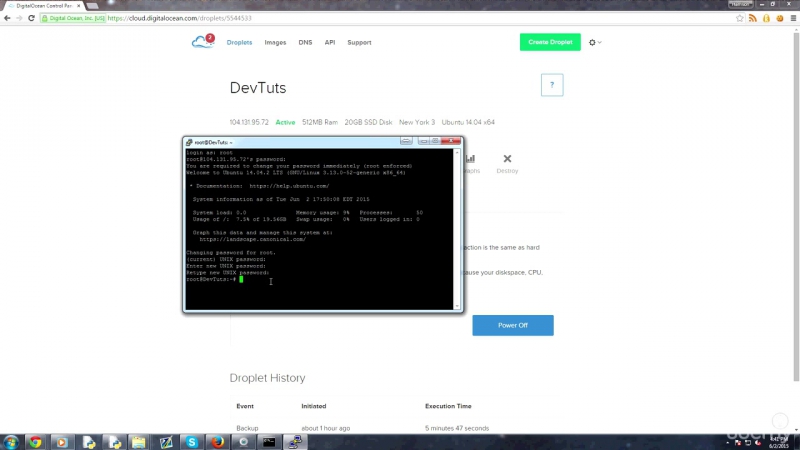800x450 pixels.
Task: Bookmark page with the star icon
Action: [x=739, y=18]
